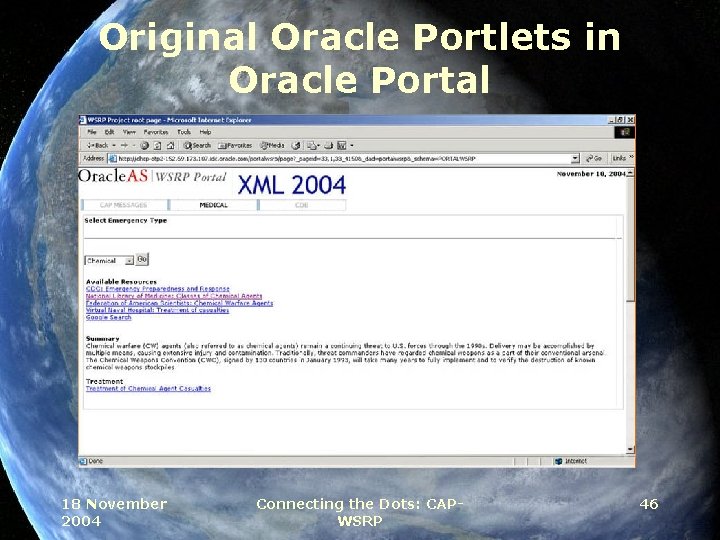Click the vertical scrollbar down arrow

click(x=630, y=450)
